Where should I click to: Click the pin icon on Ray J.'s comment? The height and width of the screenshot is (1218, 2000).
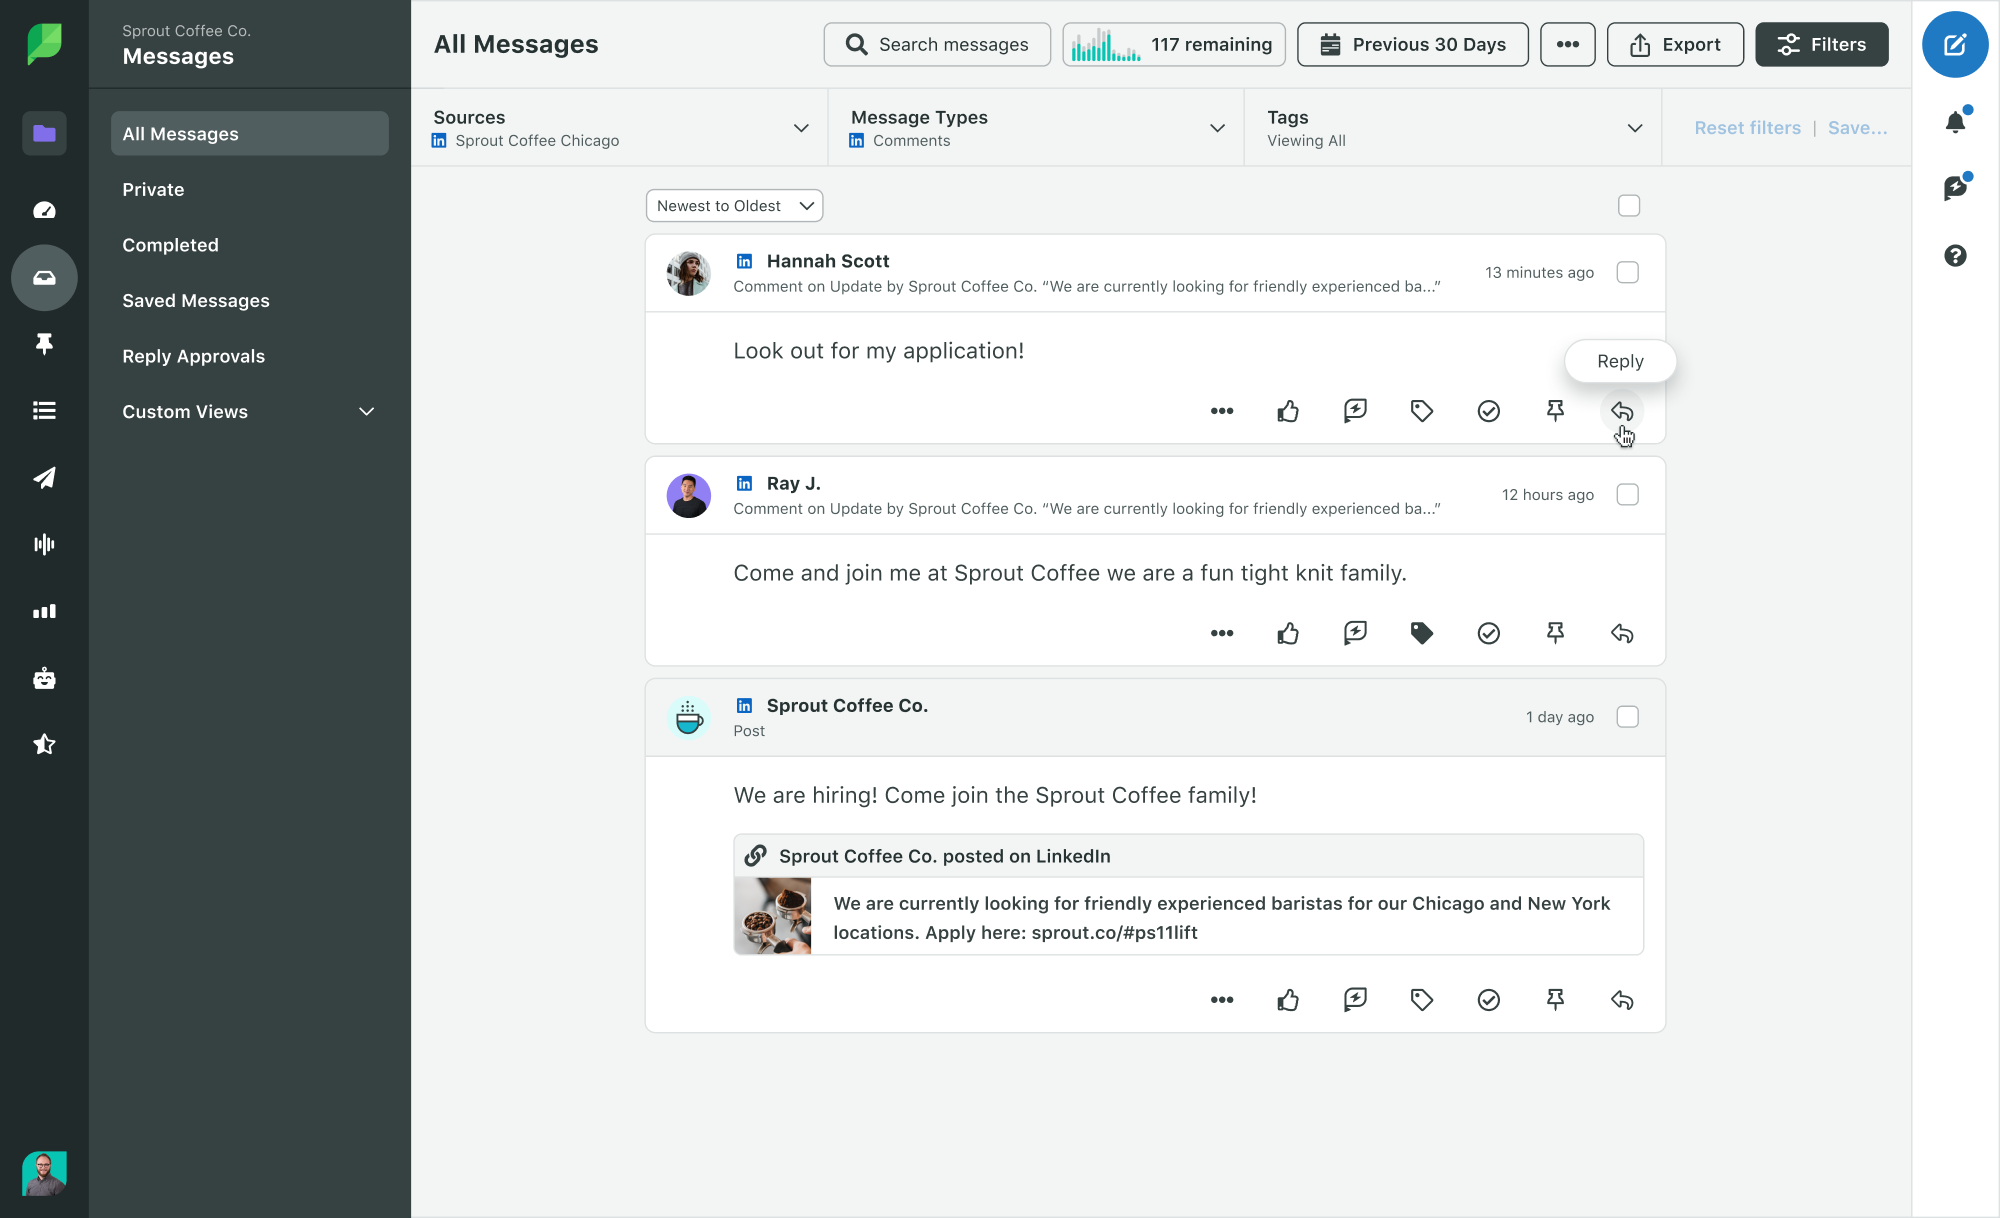point(1556,634)
